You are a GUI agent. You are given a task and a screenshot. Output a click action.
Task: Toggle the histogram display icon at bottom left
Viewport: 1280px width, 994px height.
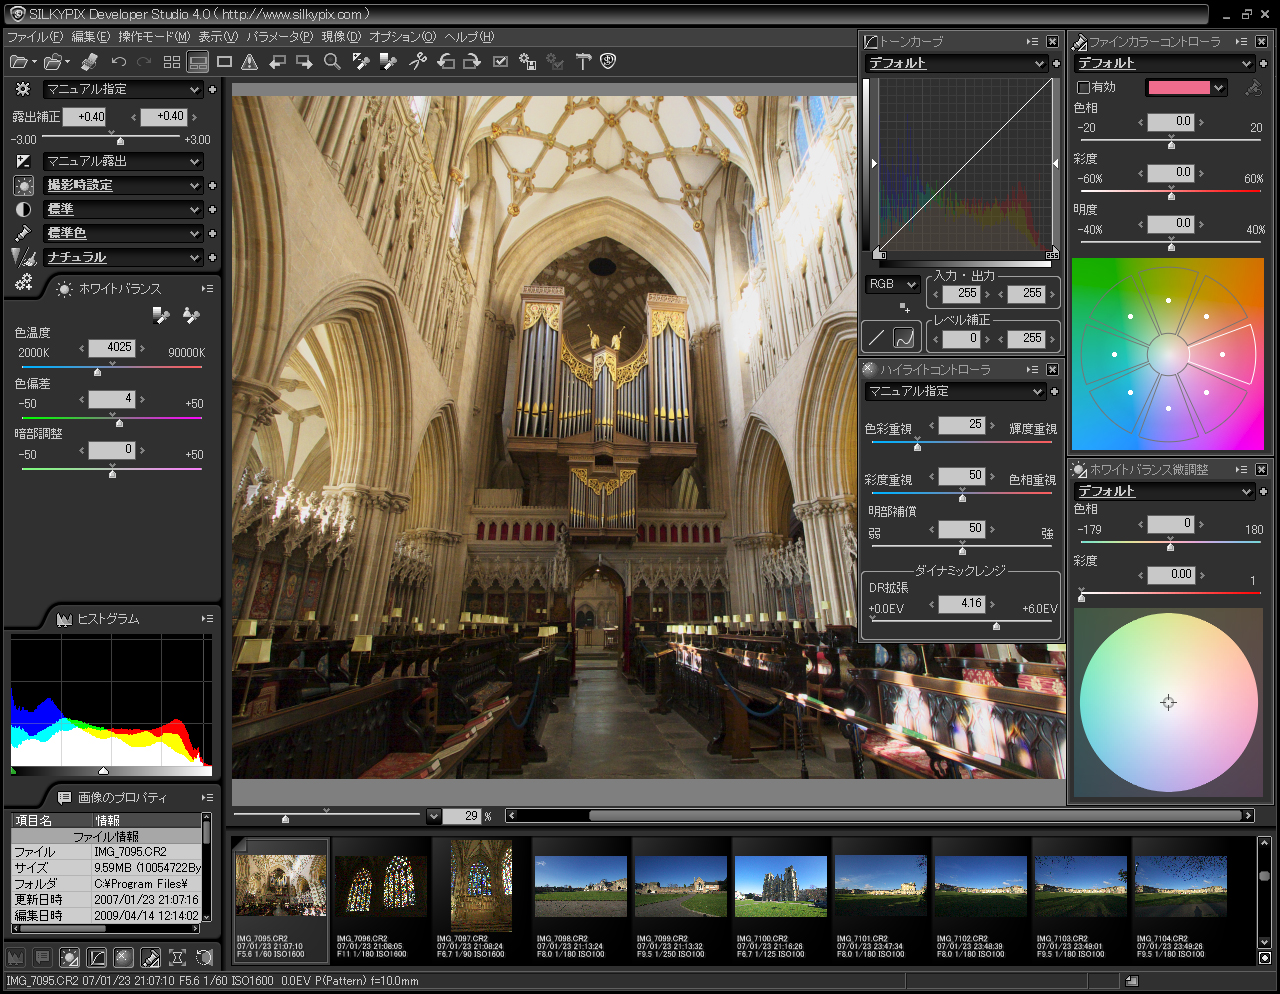tap(15, 957)
